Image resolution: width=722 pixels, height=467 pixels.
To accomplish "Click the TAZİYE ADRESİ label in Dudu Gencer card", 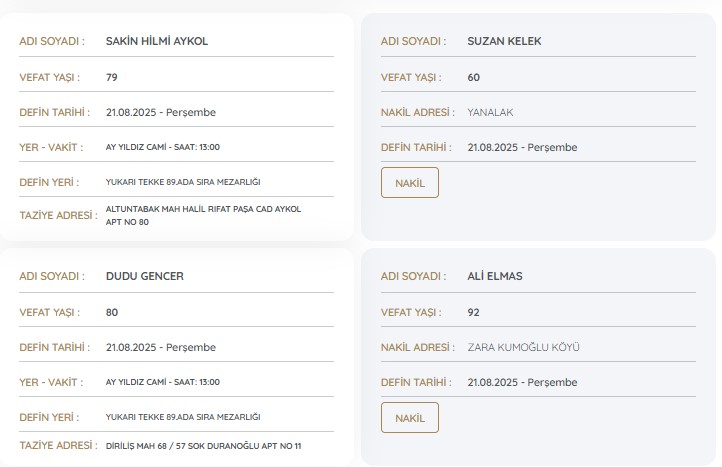I will coord(53,445).
